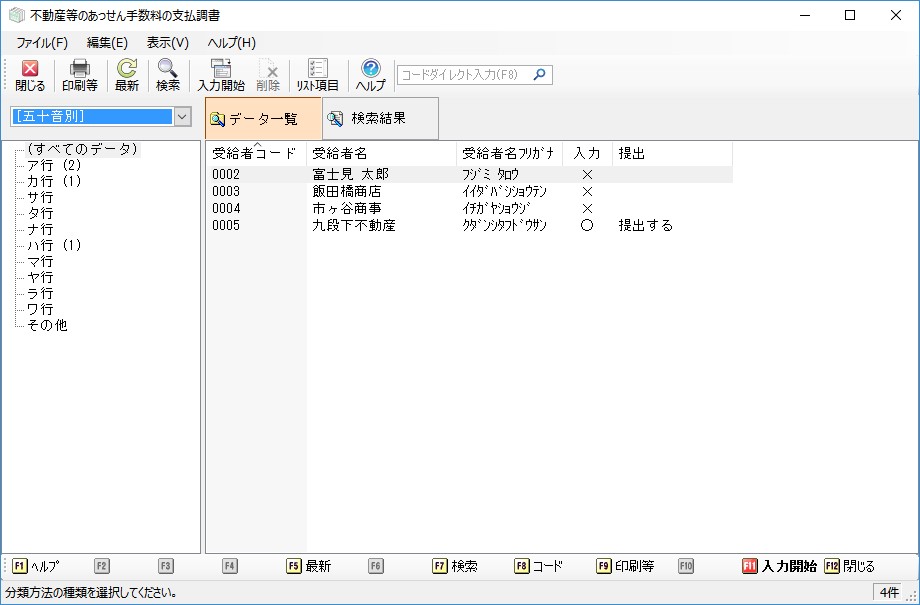The width and height of the screenshot is (920, 605).
Task: Open the 印刷等 print toolbar icon
Action: 80,75
